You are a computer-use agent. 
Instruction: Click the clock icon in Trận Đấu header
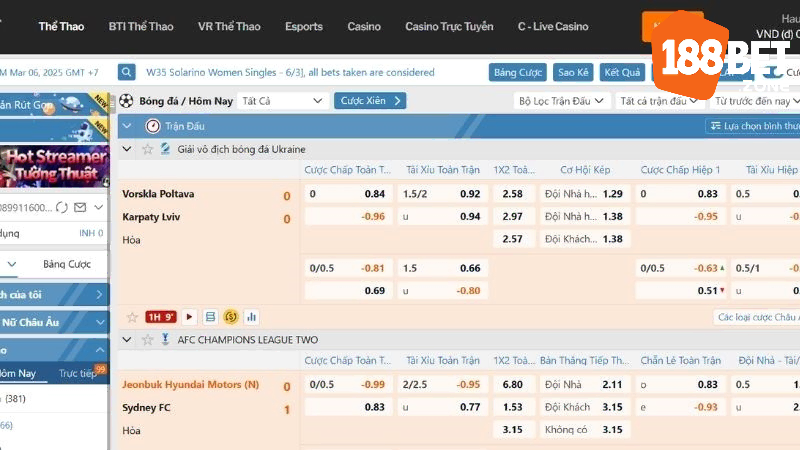[x=153, y=126]
